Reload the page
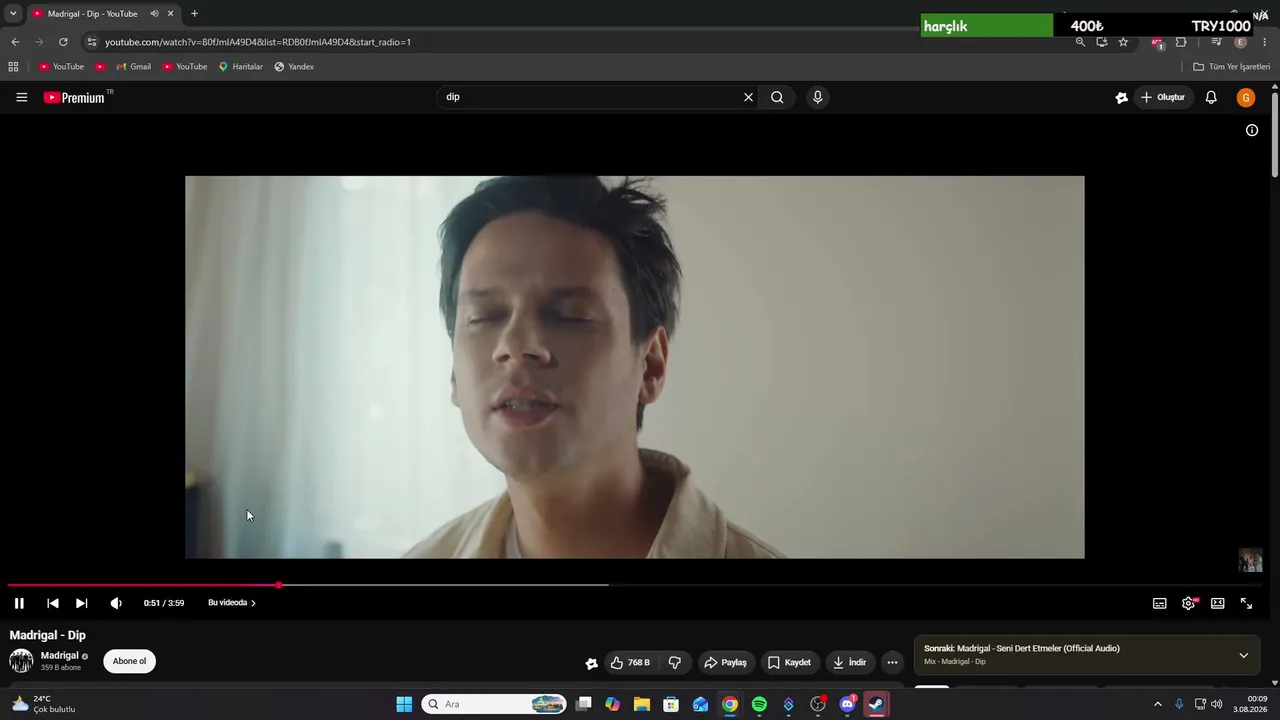This screenshot has width=1280, height=720. (x=63, y=42)
